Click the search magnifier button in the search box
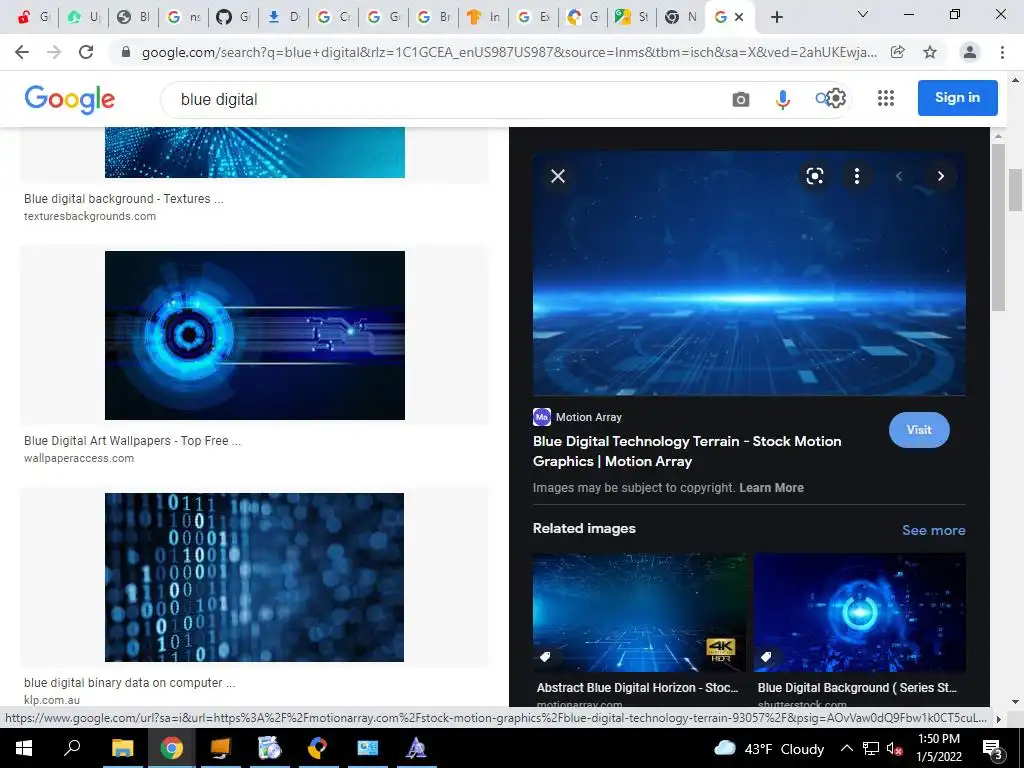Viewport: 1024px width, 768px height. [x=822, y=99]
